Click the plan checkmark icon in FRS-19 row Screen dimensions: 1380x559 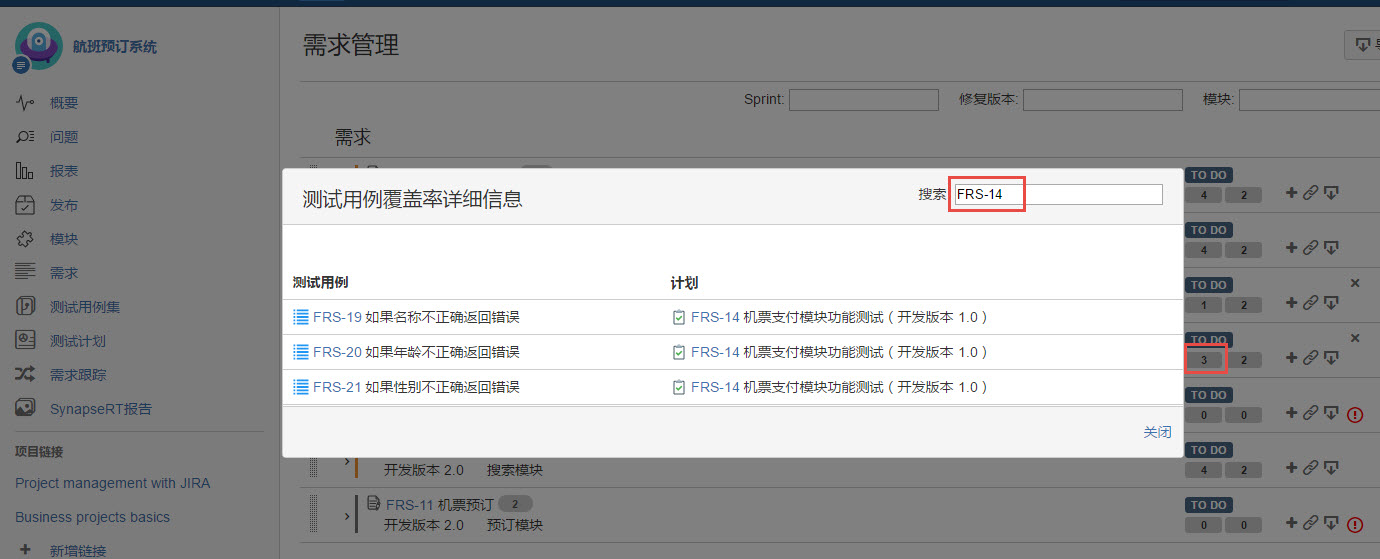[679, 317]
